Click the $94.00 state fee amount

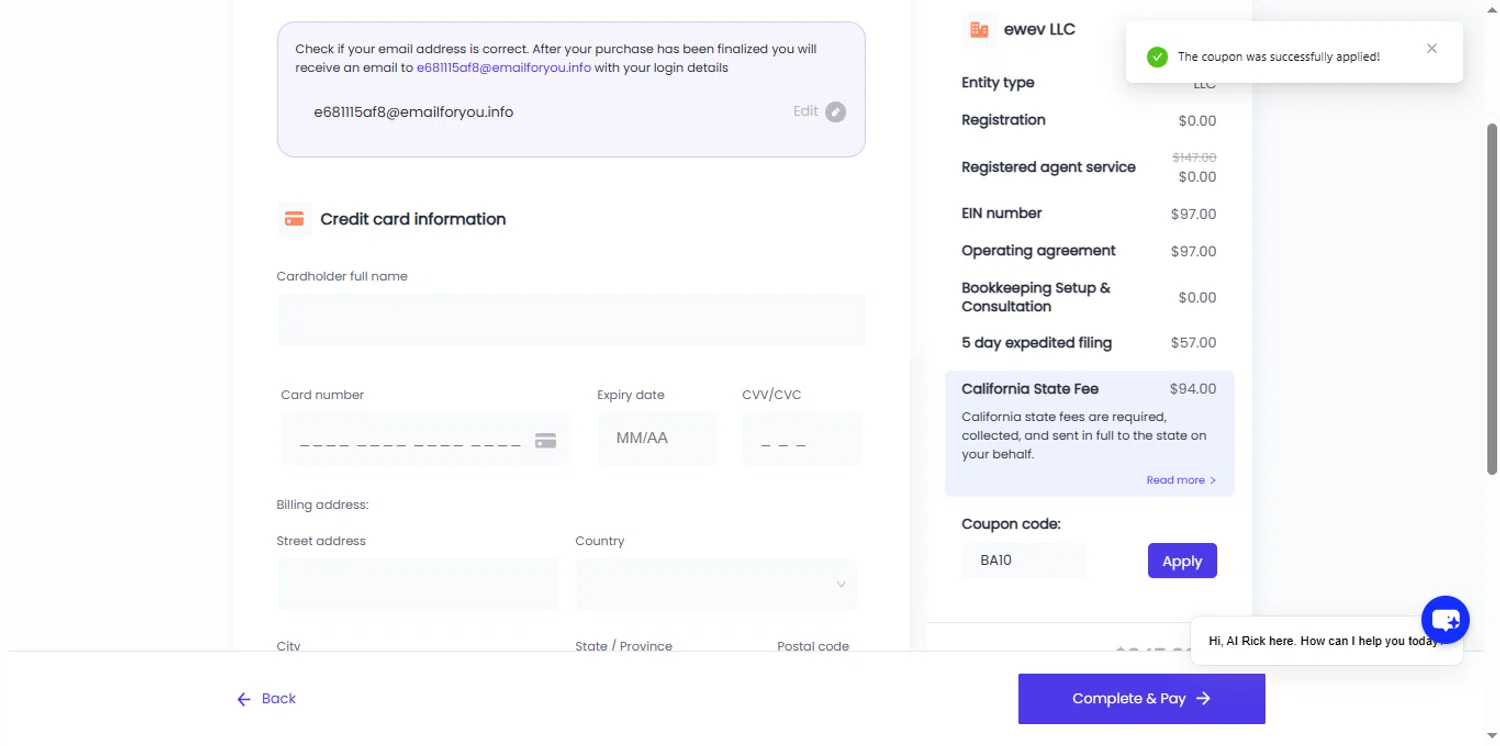pos(1193,389)
